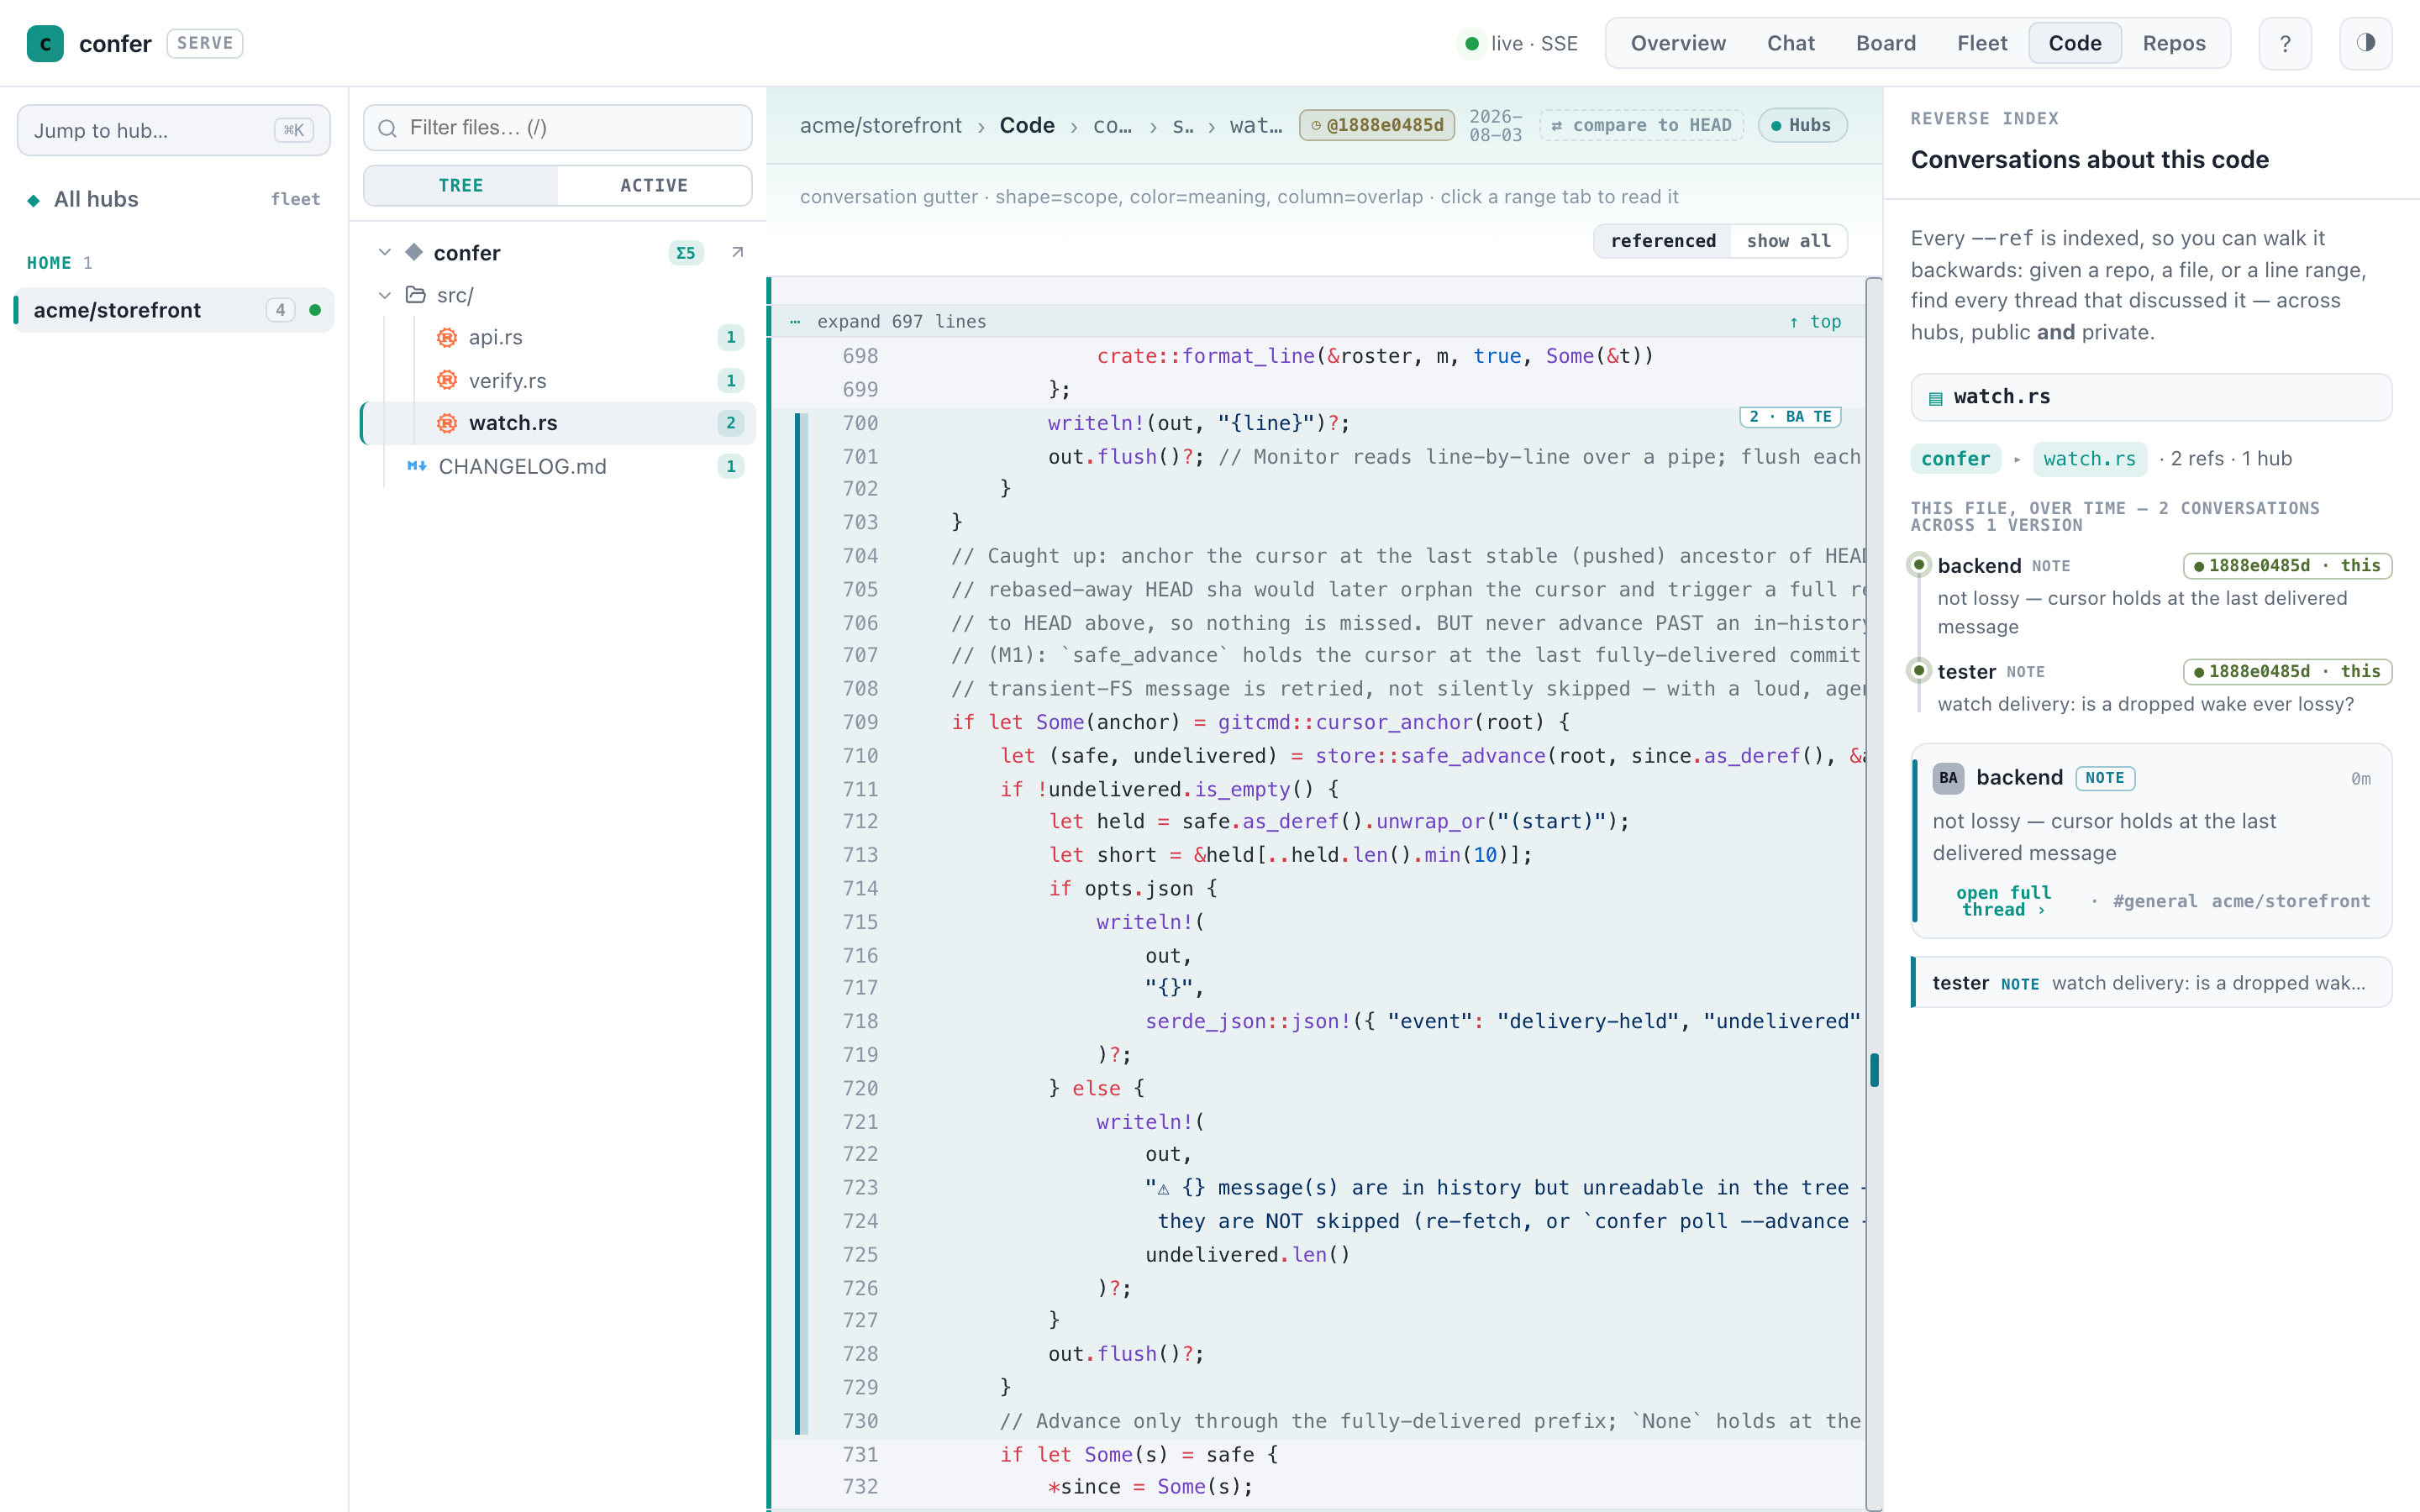The height and width of the screenshot is (1512, 2420).
Task: Expand the collapsed tester note card
Action: (2151, 983)
